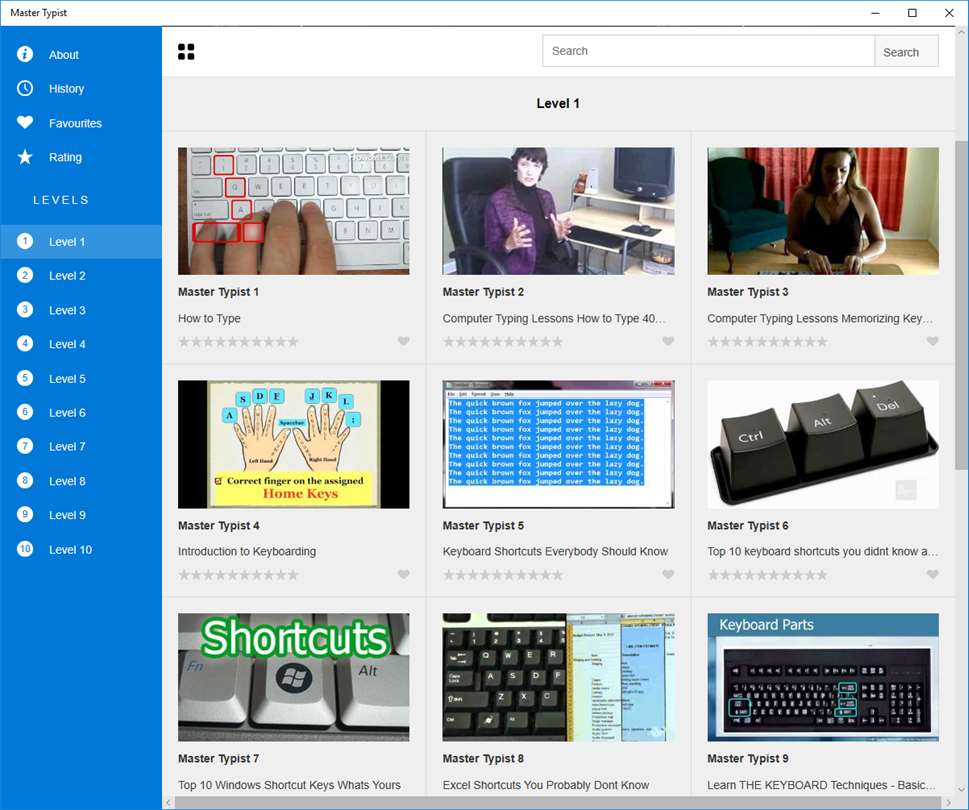This screenshot has height=810, width=969.
Task: Click the horizontal scrollbar at bottom
Action: (x=559, y=803)
